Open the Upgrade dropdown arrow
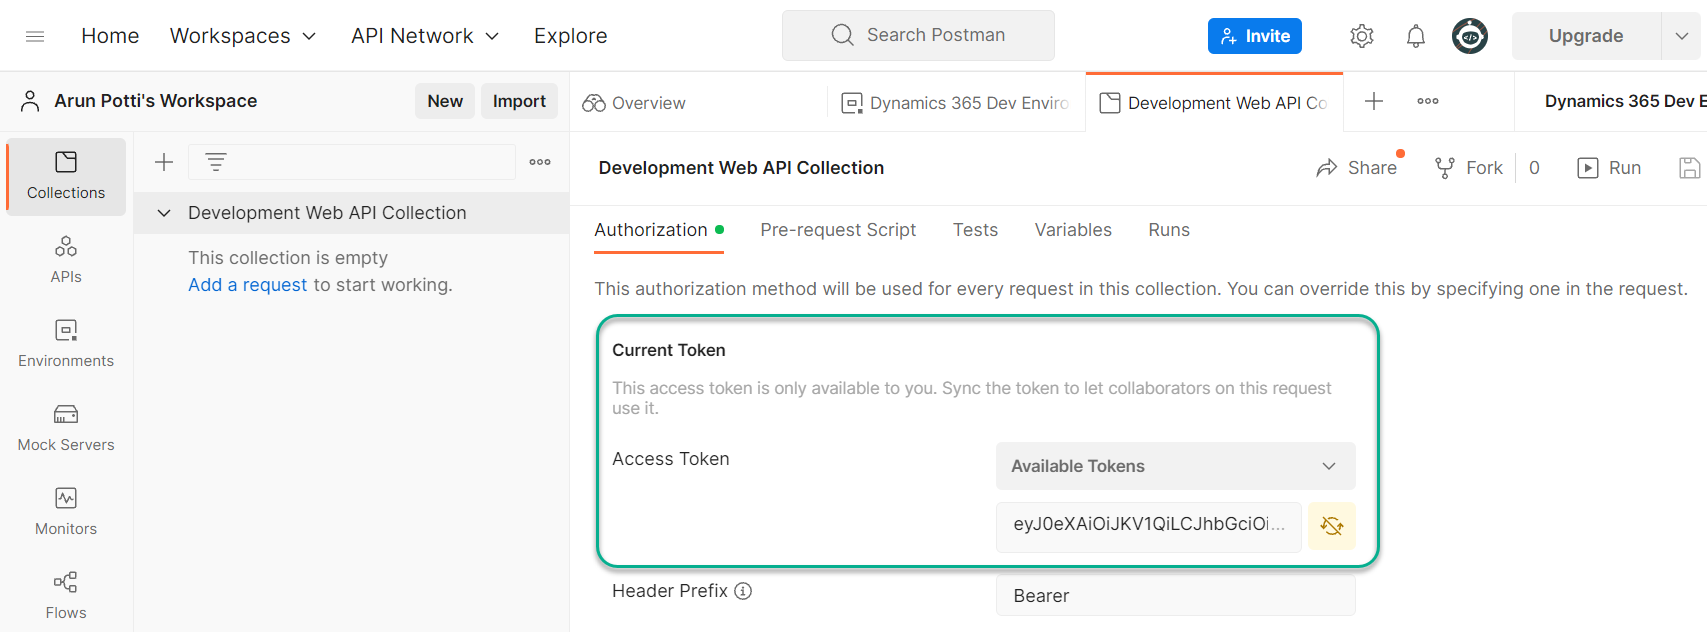The image size is (1707, 632). pyautogui.click(x=1682, y=36)
